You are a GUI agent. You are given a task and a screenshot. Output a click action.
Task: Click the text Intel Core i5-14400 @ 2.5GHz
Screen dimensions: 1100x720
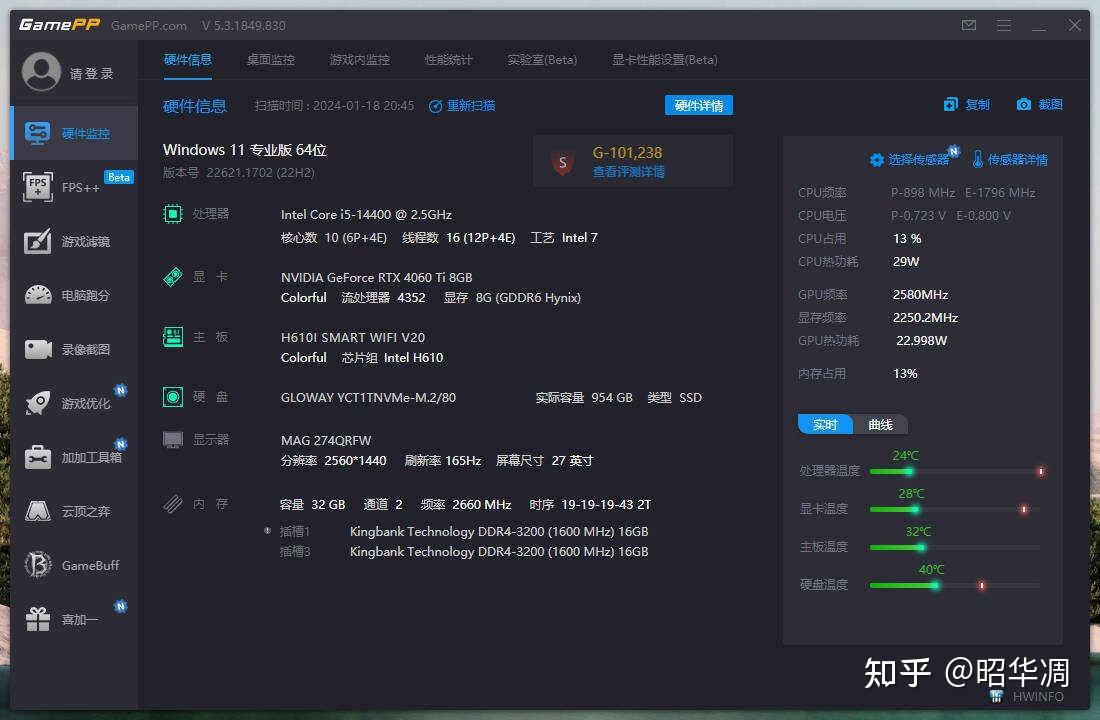[x=366, y=214]
